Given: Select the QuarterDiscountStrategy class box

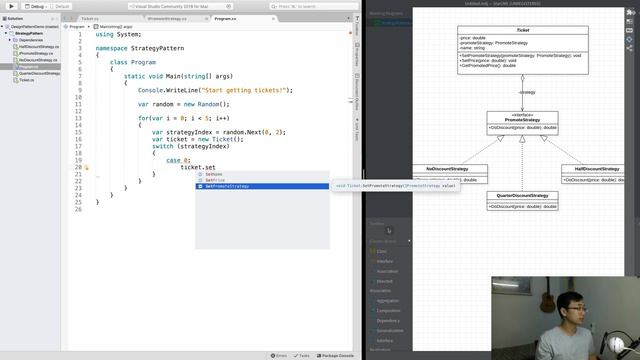Looking at the screenshot, I should pyautogui.click(x=522, y=201).
